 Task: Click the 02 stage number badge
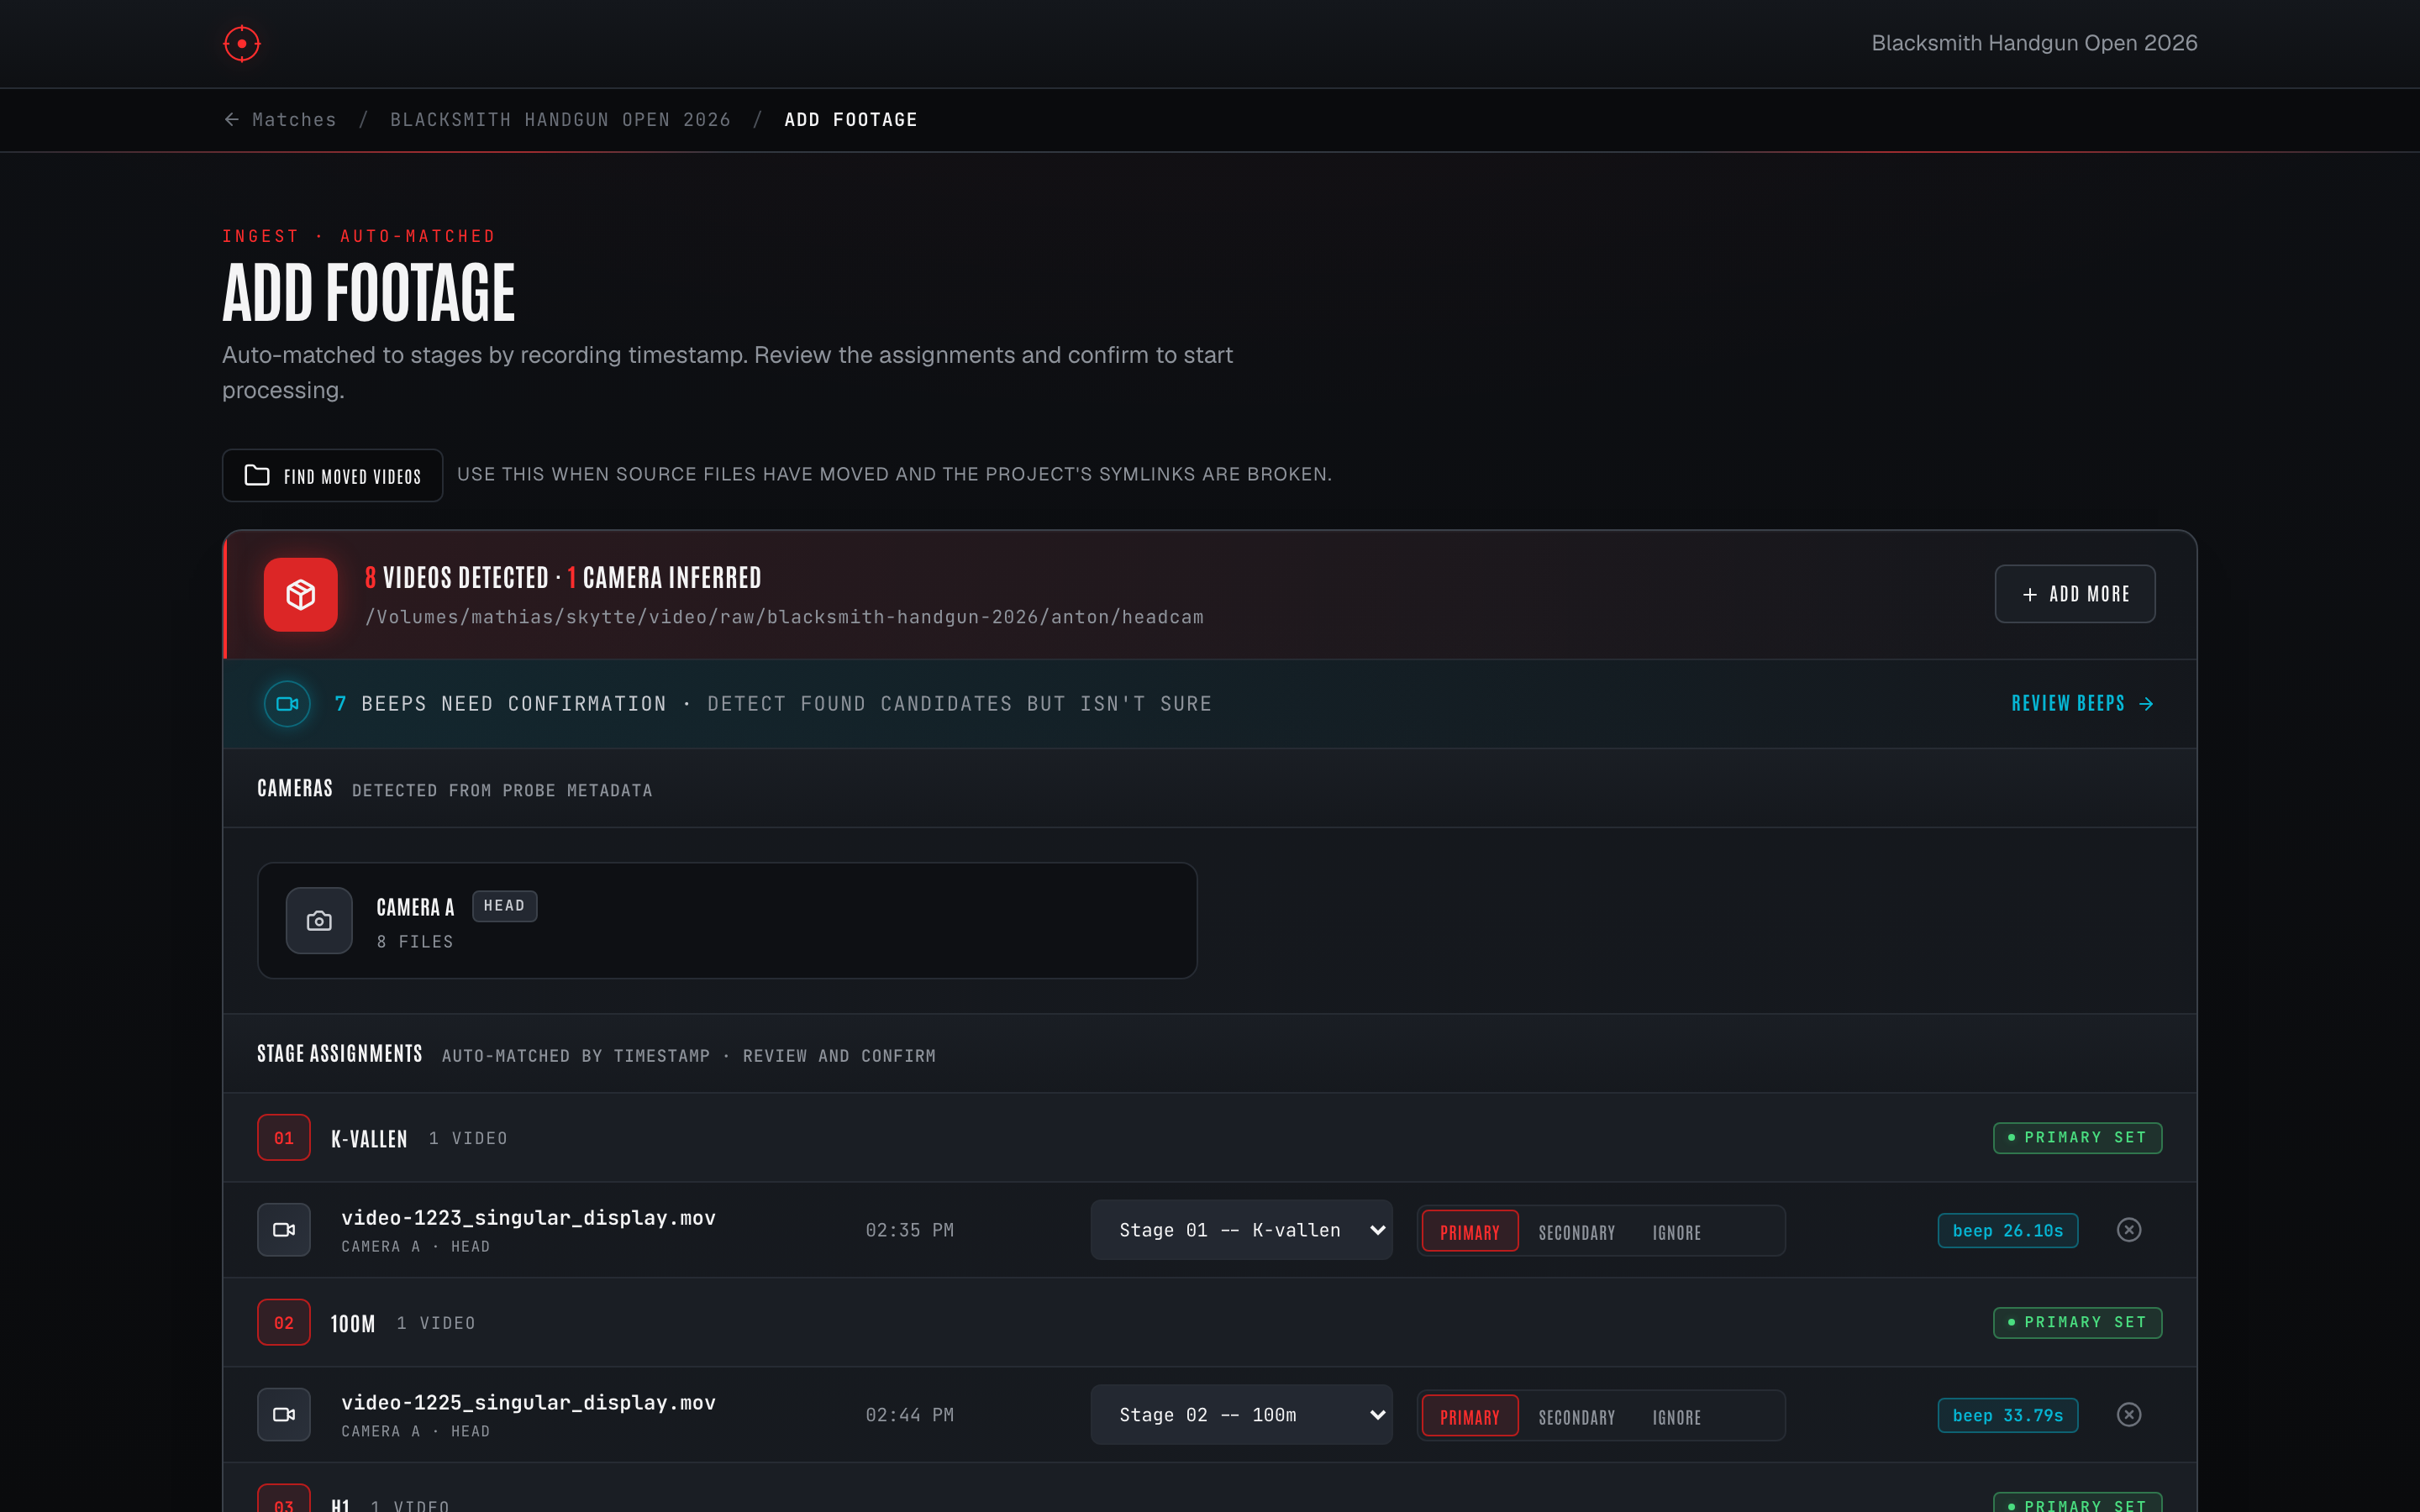pos(284,1322)
